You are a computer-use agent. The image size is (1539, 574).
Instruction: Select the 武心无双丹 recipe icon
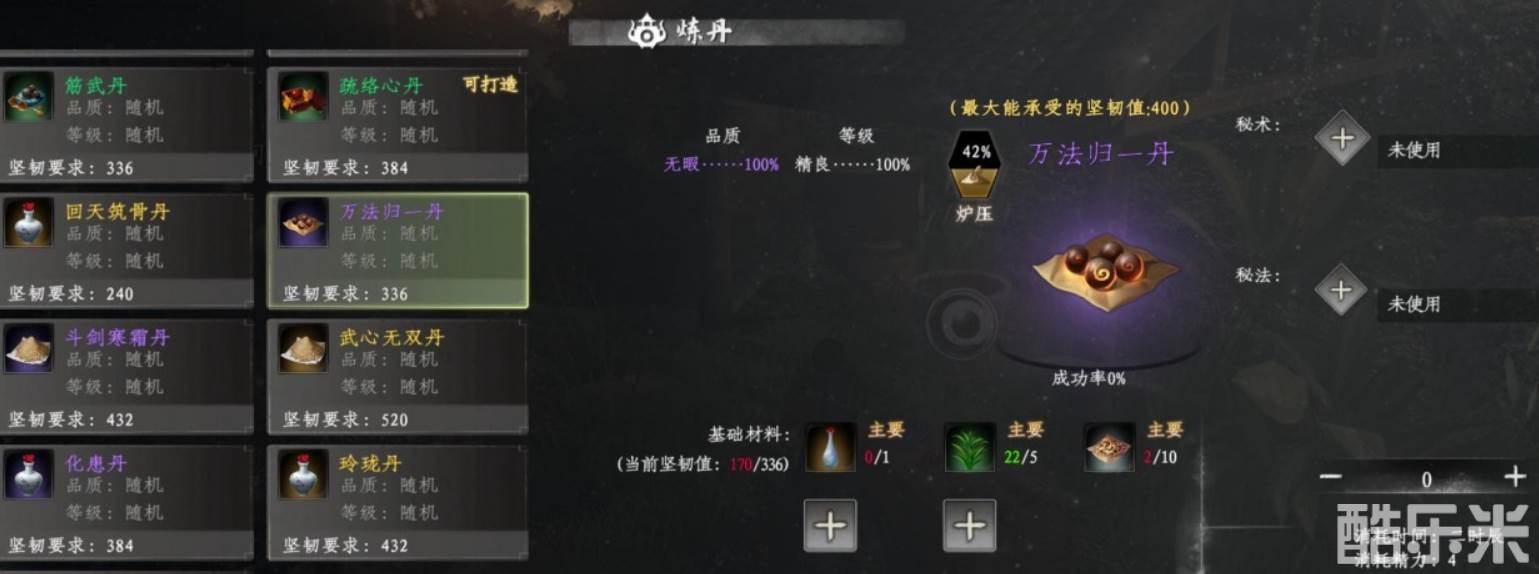(x=303, y=348)
